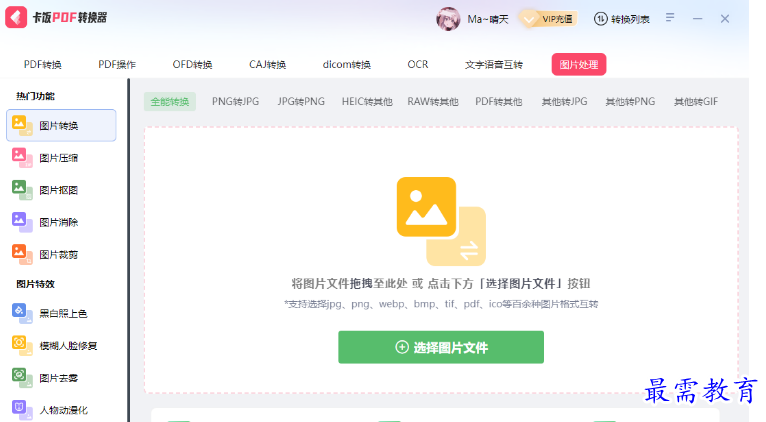Choose the 其他转JPG sub-tab
Viewport: 766px width, 422px height.
[564, 102]
